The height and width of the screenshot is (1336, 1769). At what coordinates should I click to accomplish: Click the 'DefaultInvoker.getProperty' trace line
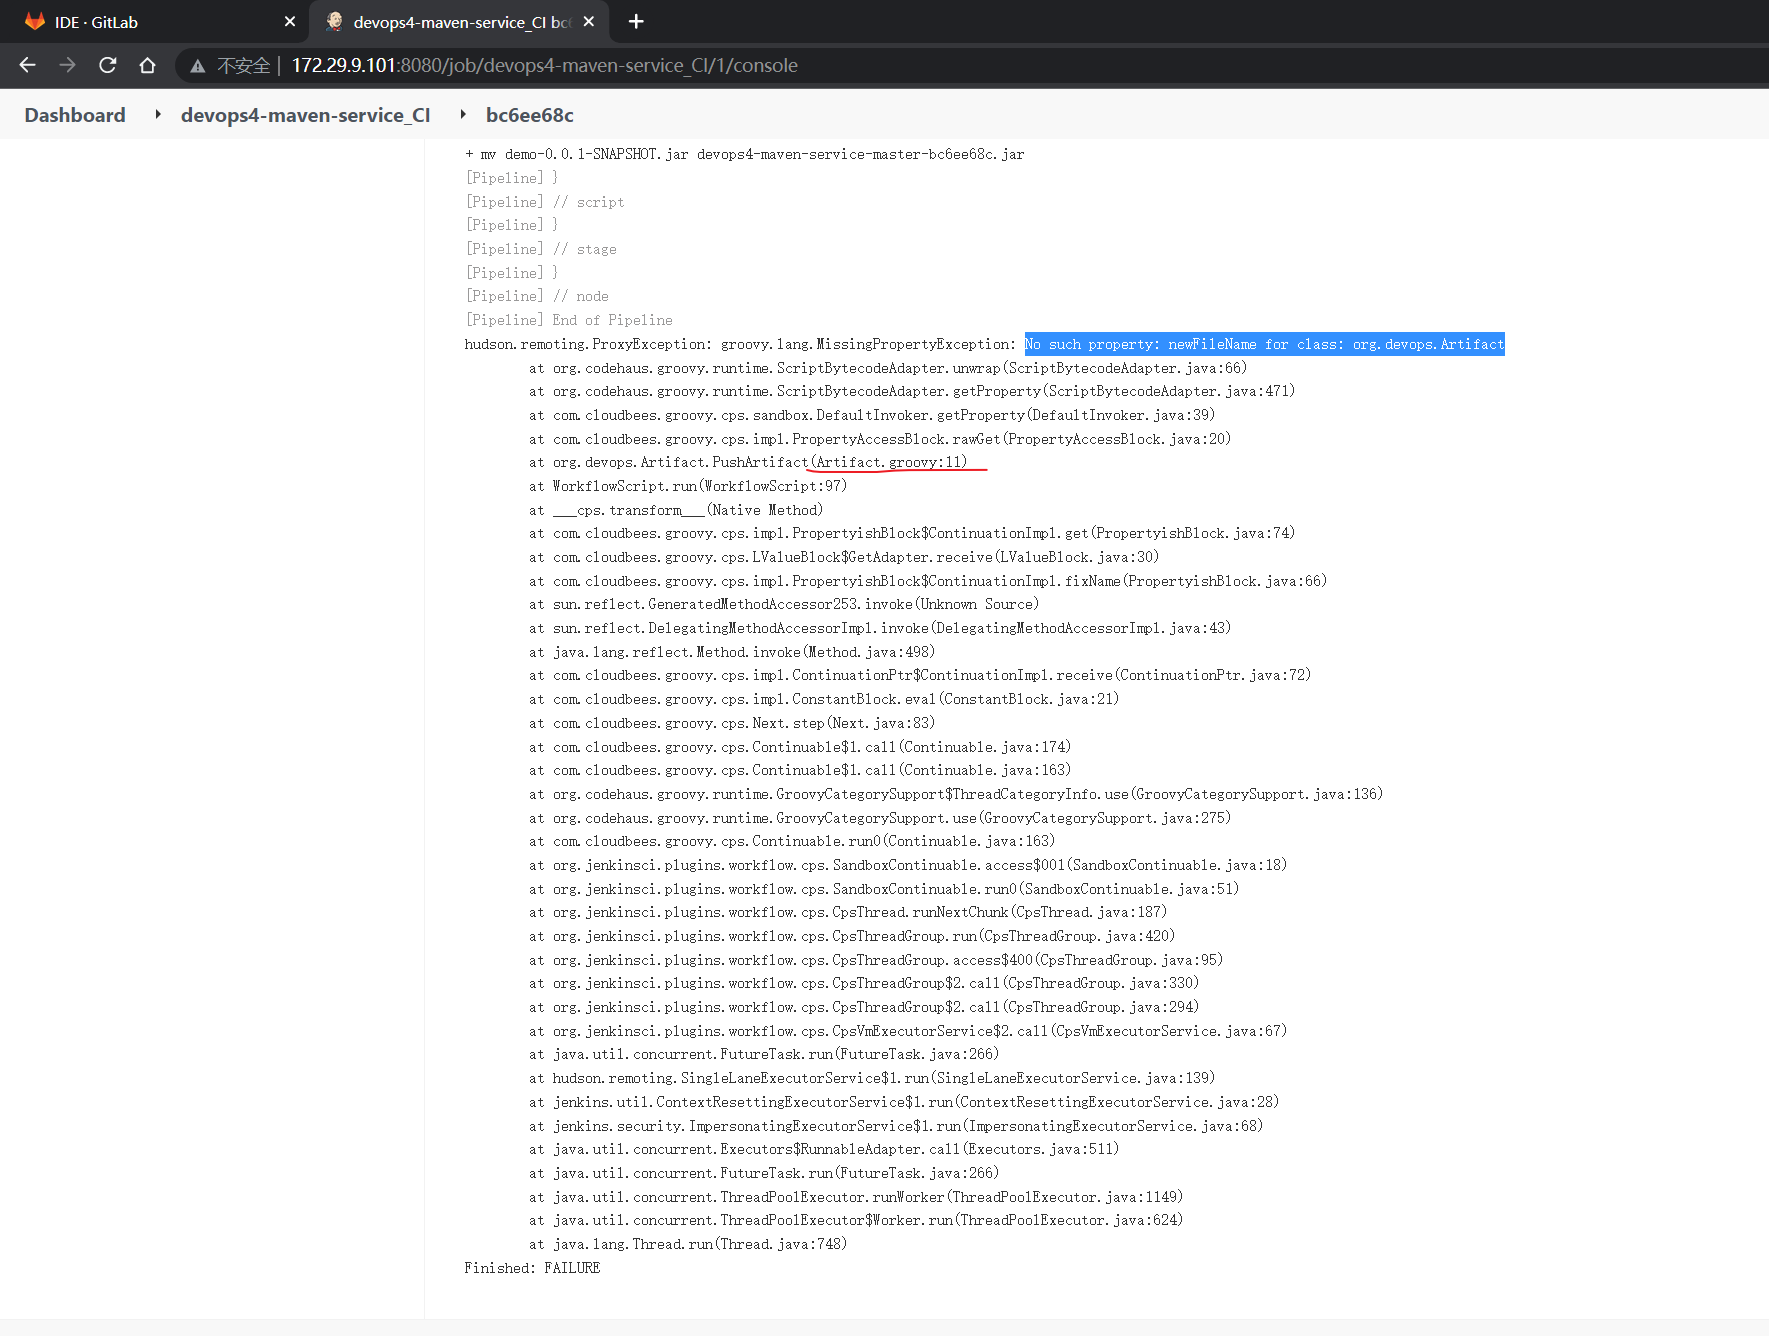click(x=872, y=415)
